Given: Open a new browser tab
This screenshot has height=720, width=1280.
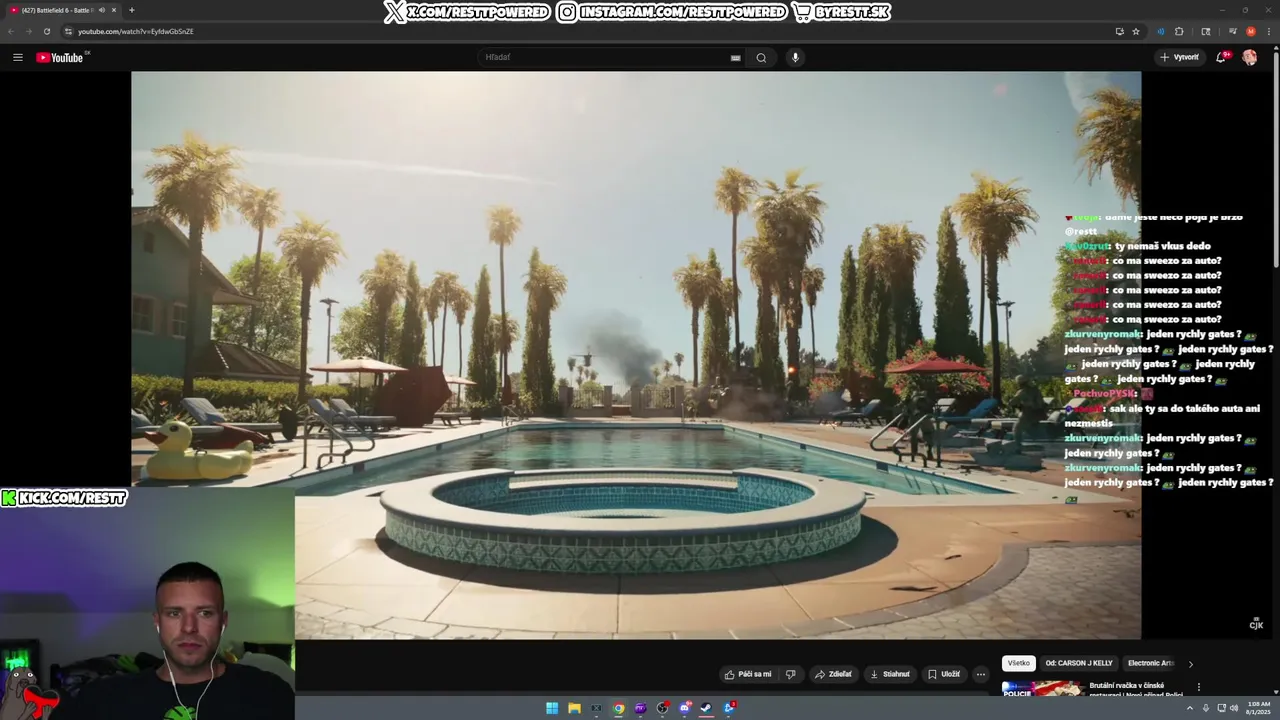Looking at the screenshot, I should click(131, 10).
